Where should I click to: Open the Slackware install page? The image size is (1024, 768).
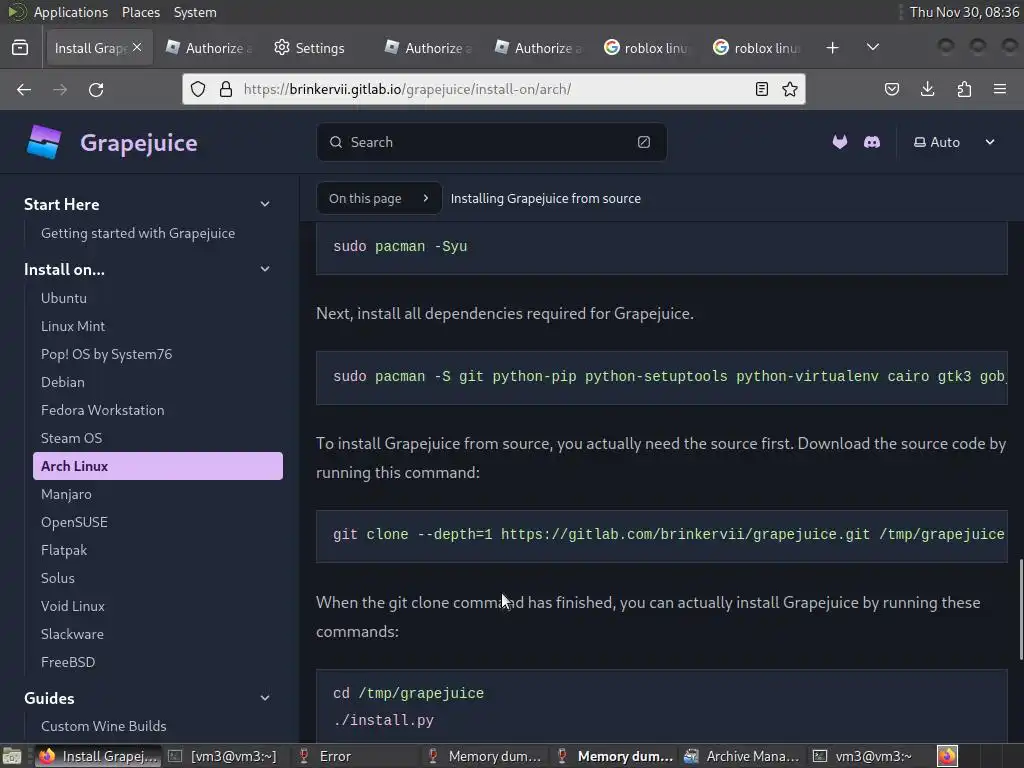point(72,634)
